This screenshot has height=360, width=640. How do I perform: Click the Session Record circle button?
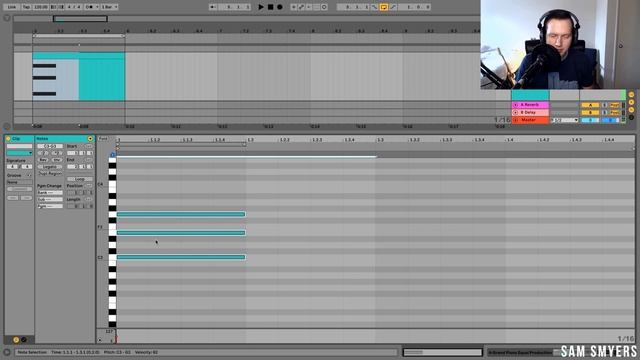click(324, 7)
